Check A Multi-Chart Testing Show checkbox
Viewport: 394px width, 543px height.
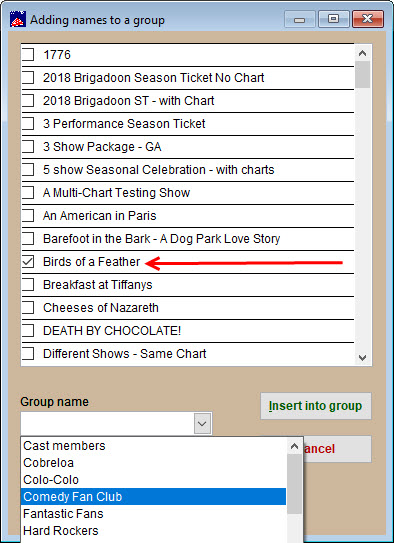(28, 193)
